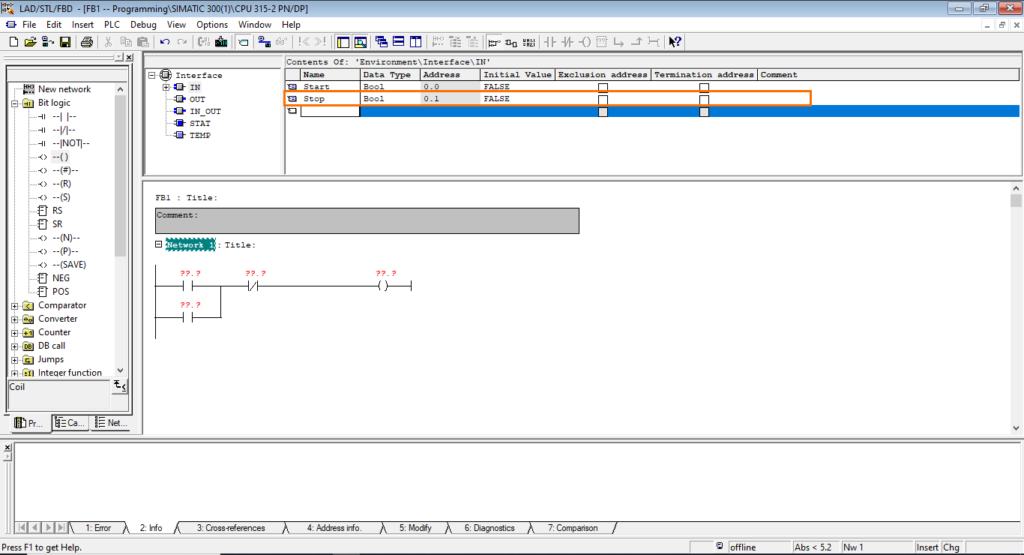Image resolution: width=1024 pixels, height=555 pixels.
Task: Tick Exclusion address checkbox for Stop row
Action: [603, 100]
